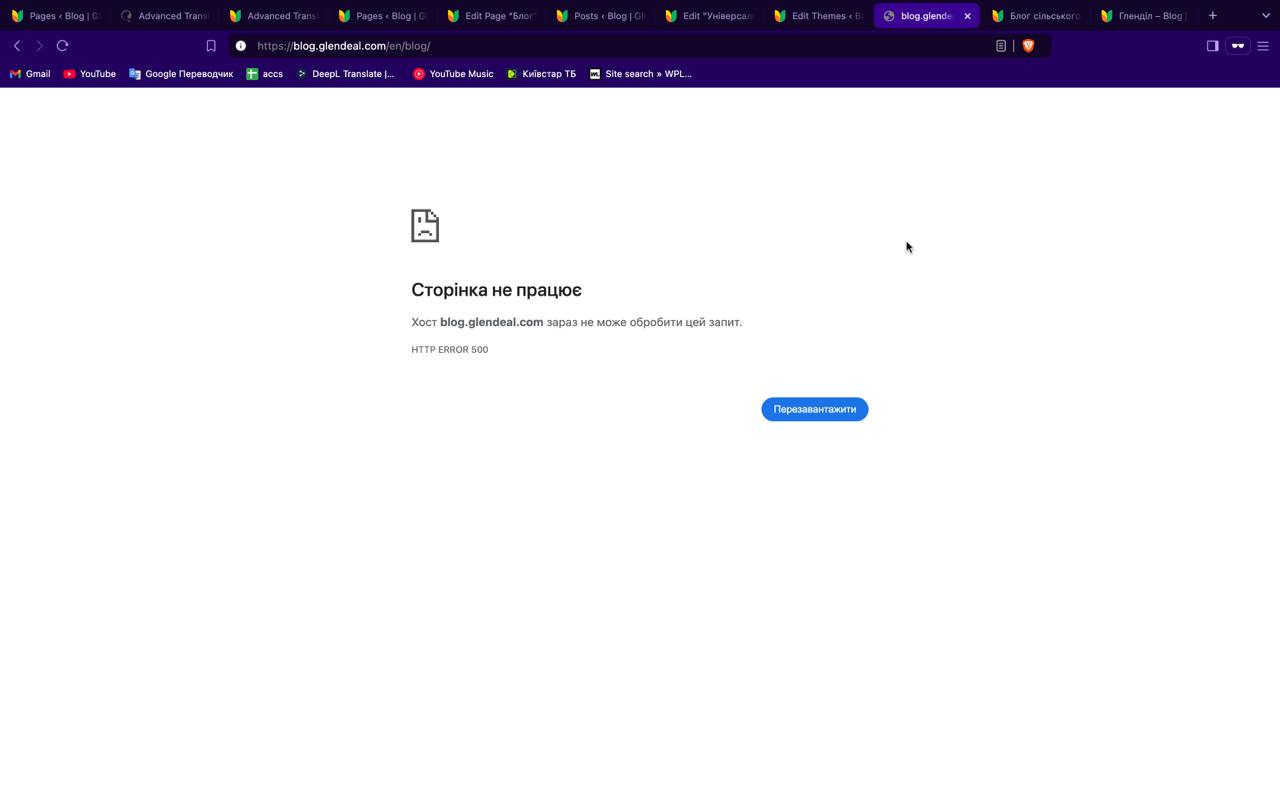Open a new tab with plus icon

[1212, 16]
